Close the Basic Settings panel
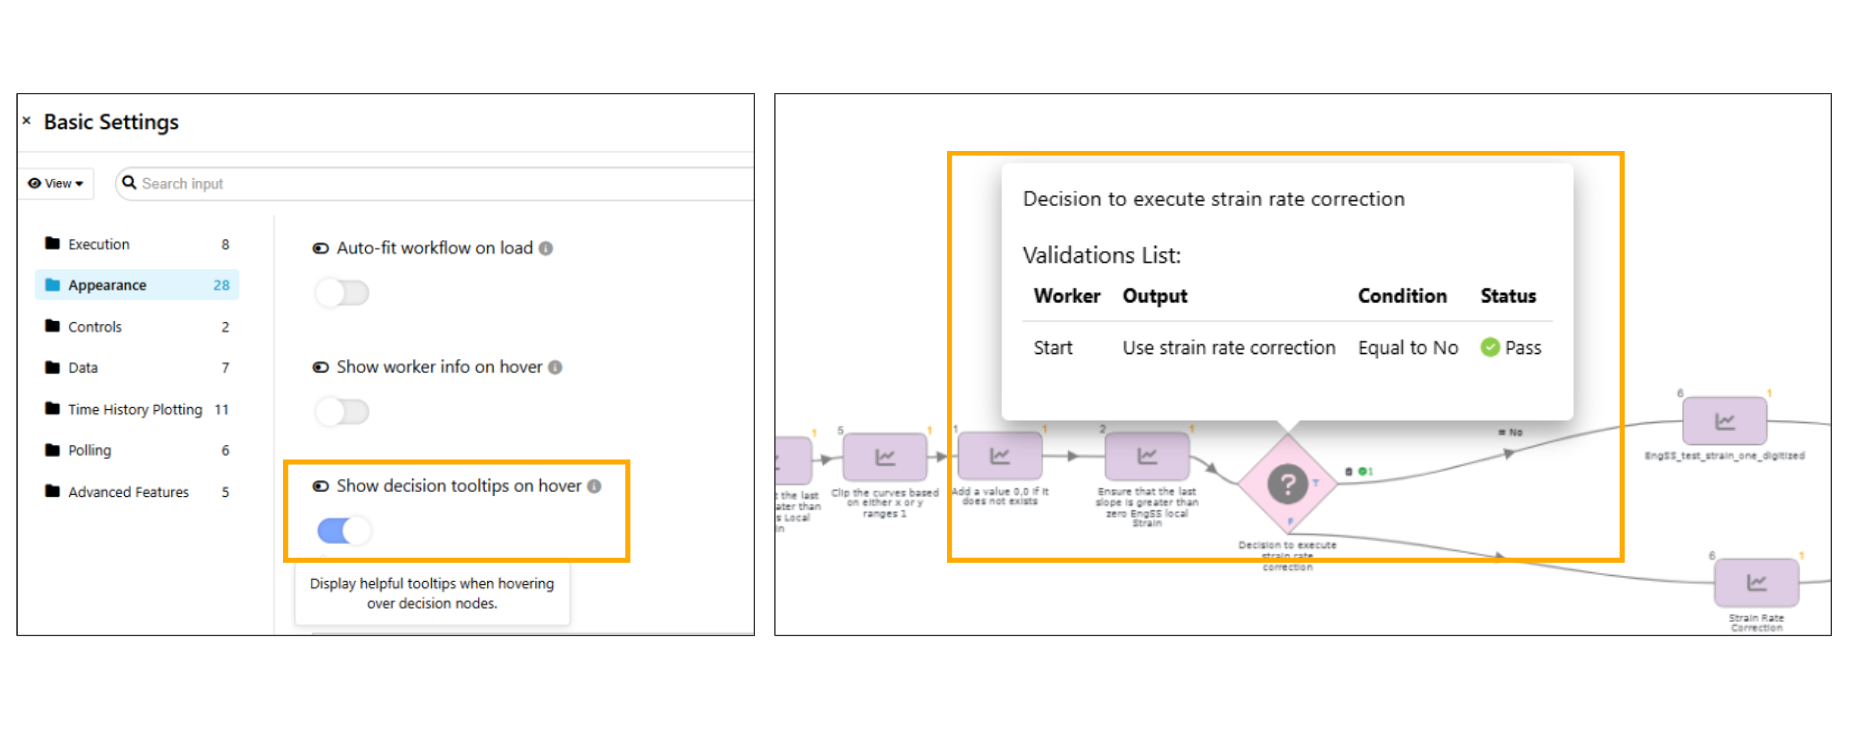 coord(27,121)
